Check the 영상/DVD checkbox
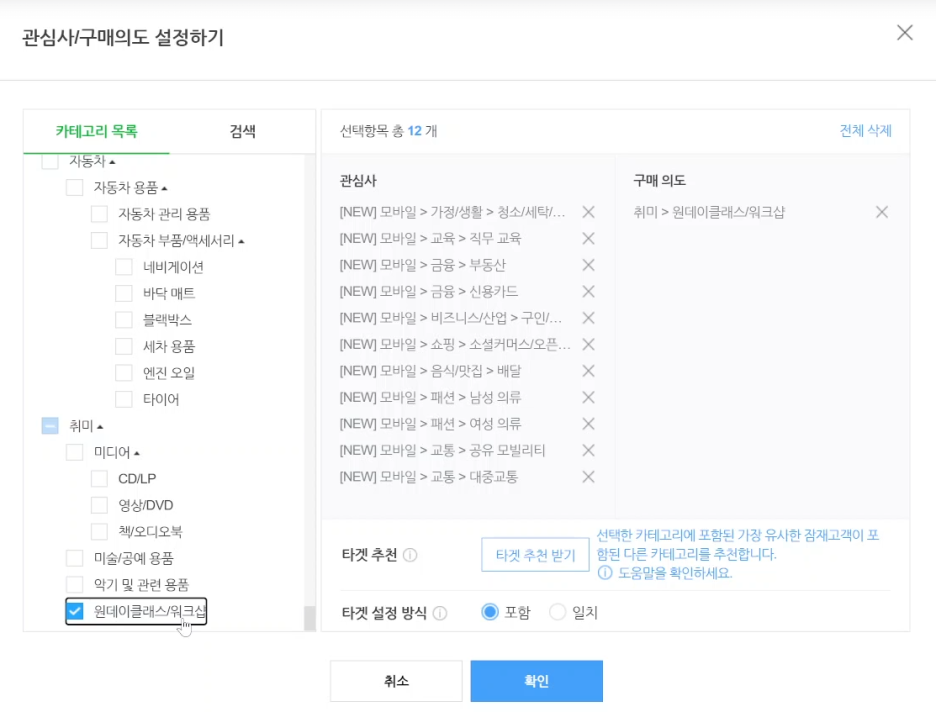936x712 pixels. pos(99,505)
